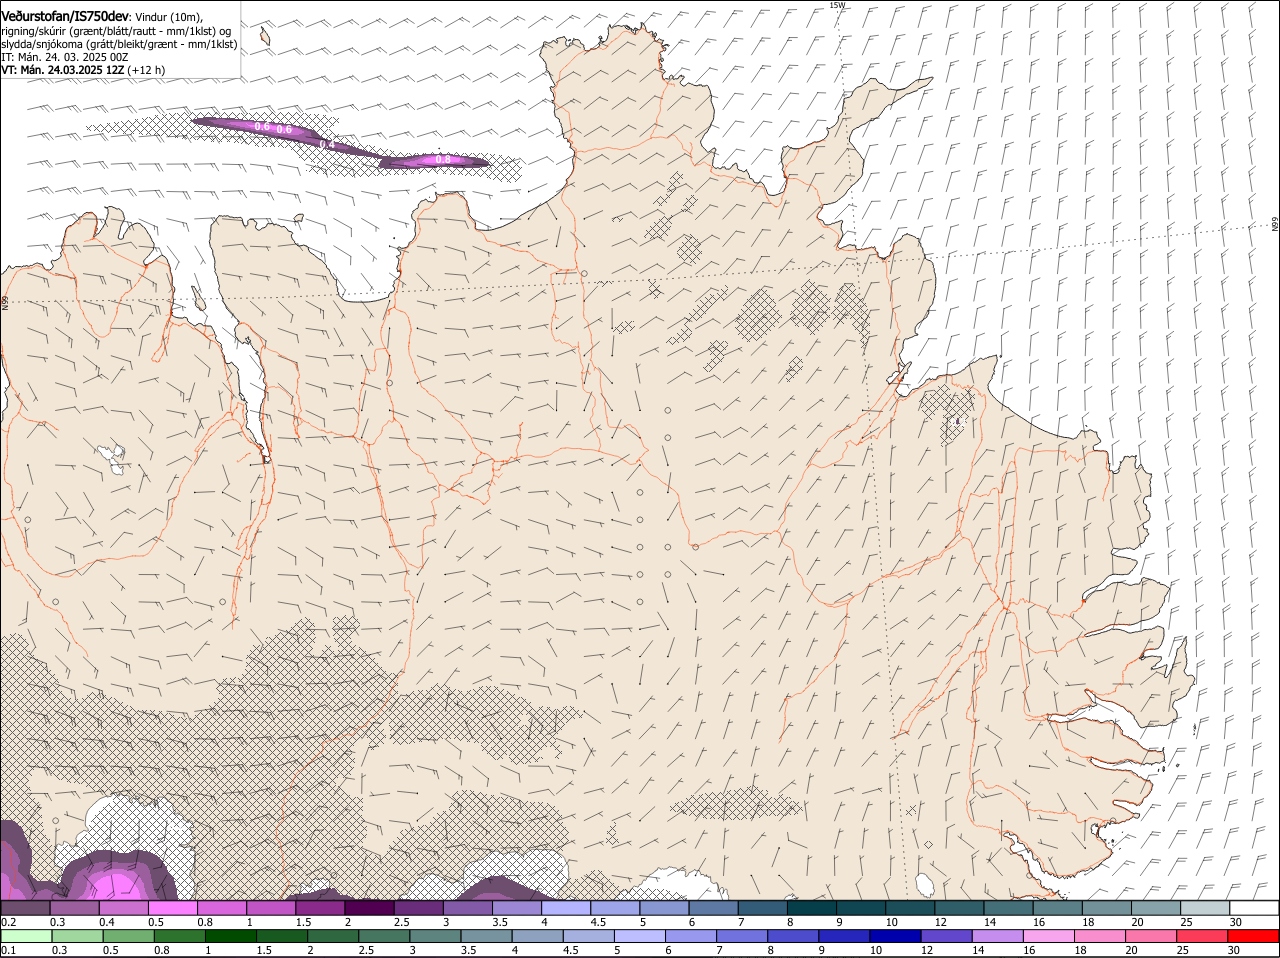
Task: Pick the bright pink 0.5 snow scale swatch
Action: (173, 908)
